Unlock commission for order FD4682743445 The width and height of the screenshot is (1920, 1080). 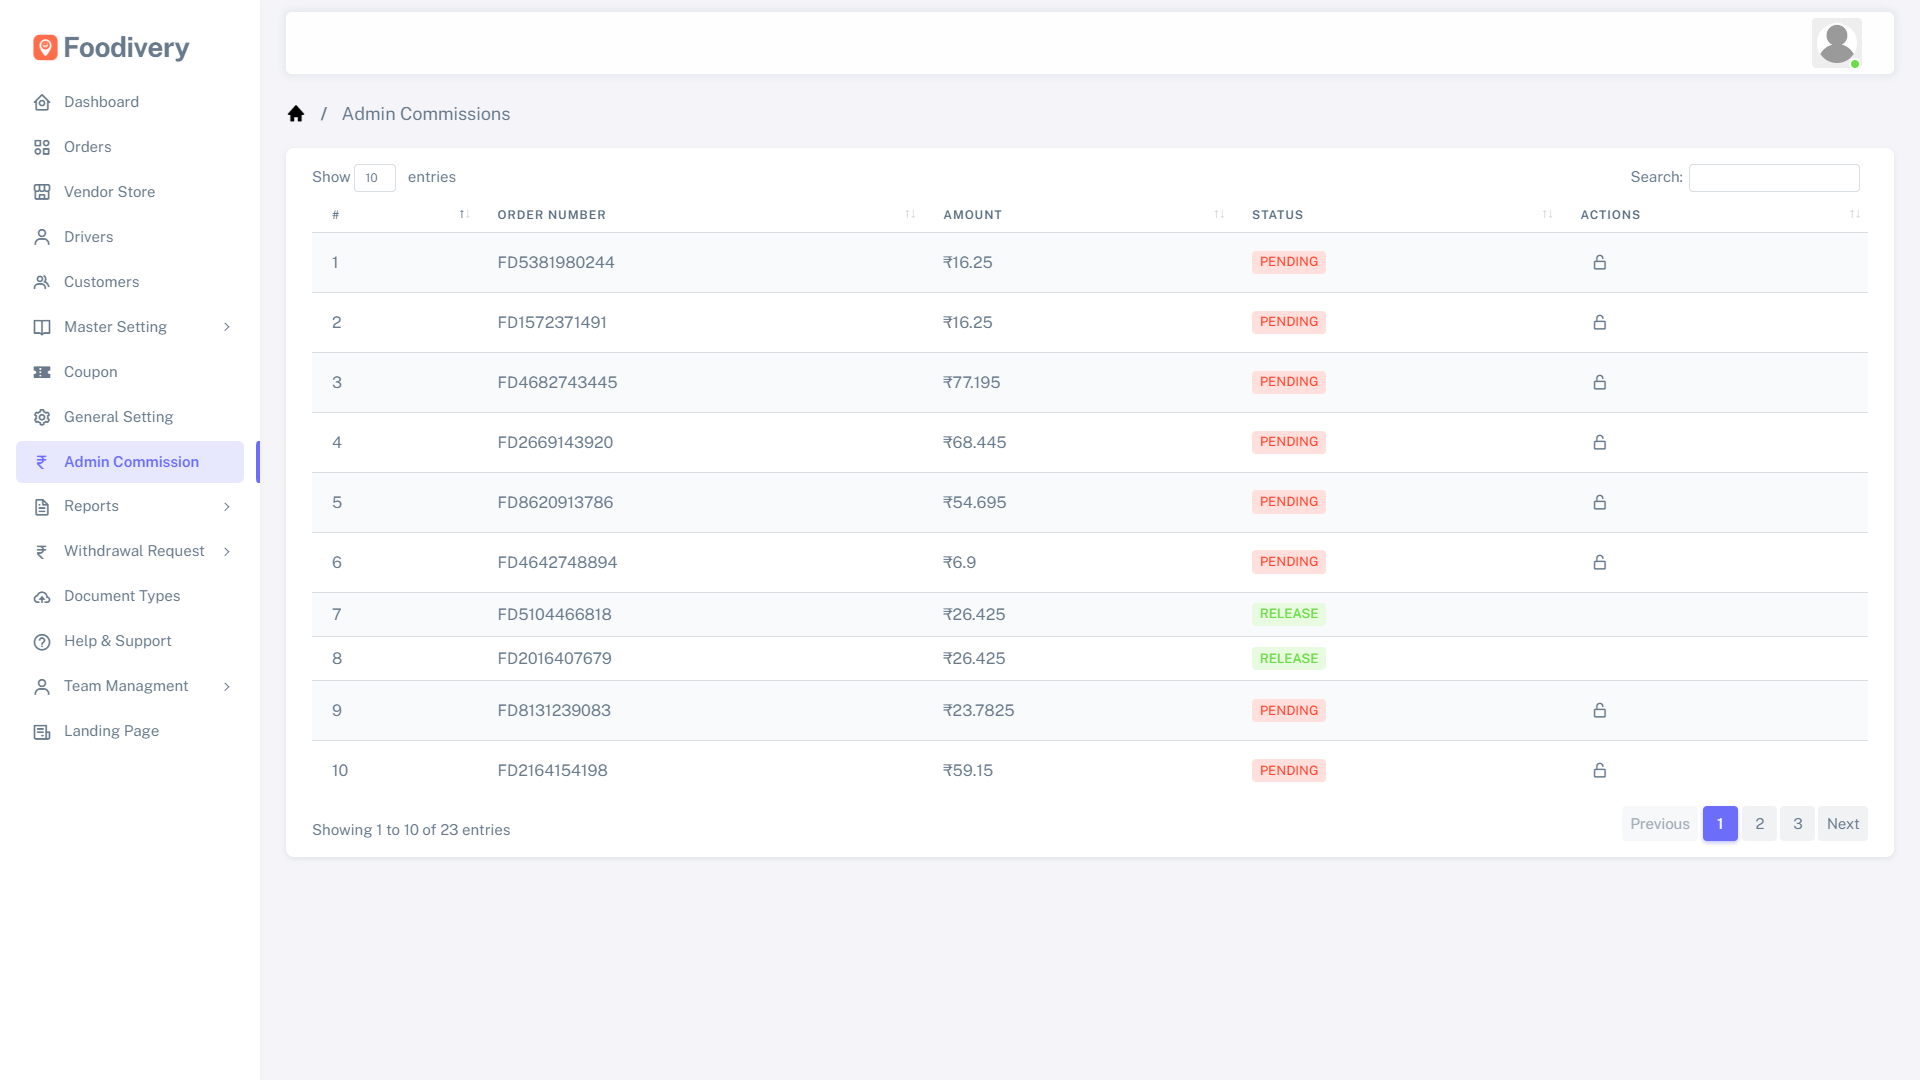click(x=1599, y=382)
